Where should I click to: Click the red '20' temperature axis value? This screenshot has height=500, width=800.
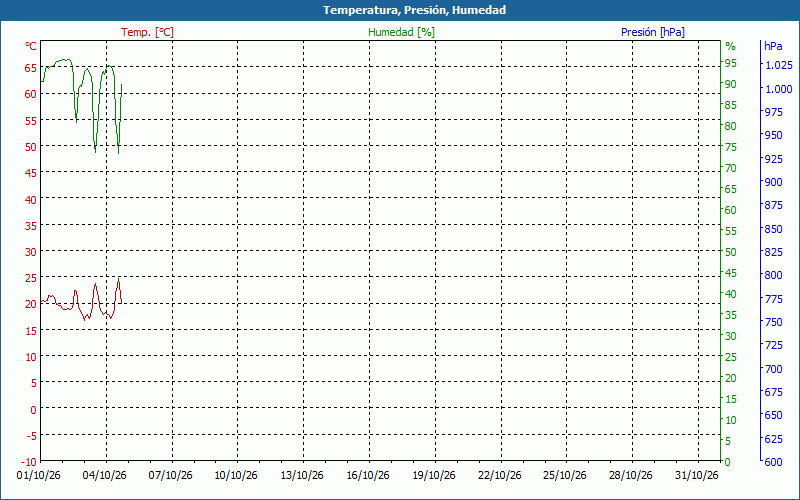(x=31, y=304)
